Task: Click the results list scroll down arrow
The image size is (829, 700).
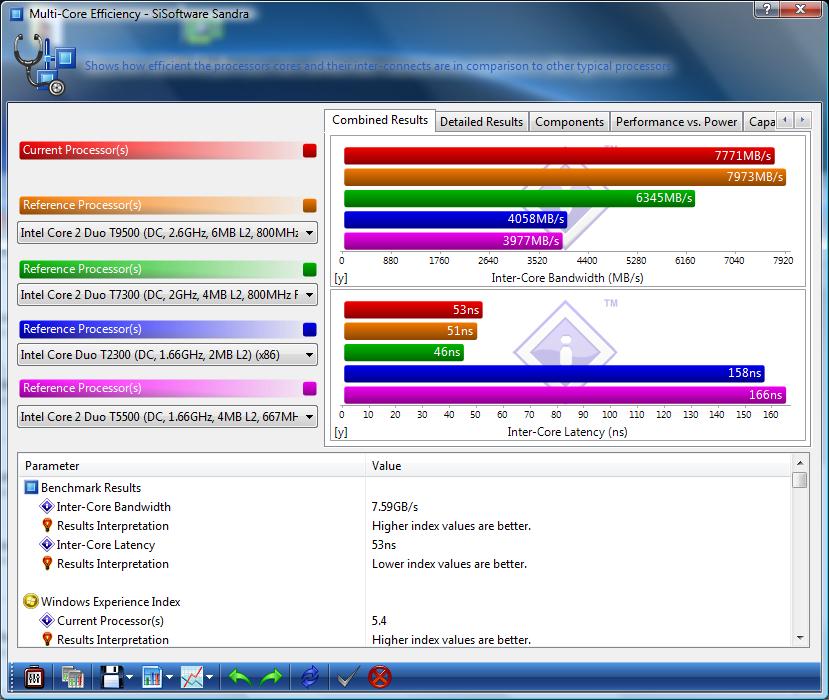Action: pyautogui.click(x=800, y=638)
